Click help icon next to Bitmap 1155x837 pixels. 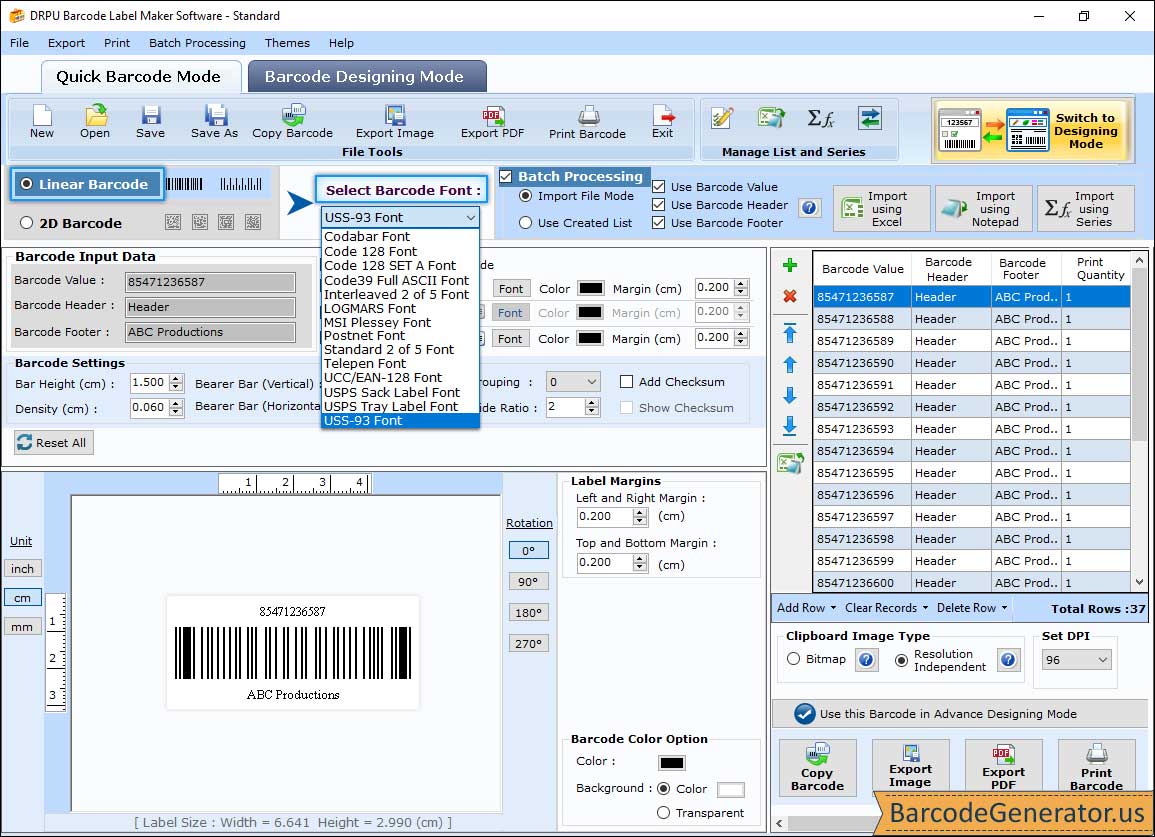pyautogui.click(x=867, y=659)
